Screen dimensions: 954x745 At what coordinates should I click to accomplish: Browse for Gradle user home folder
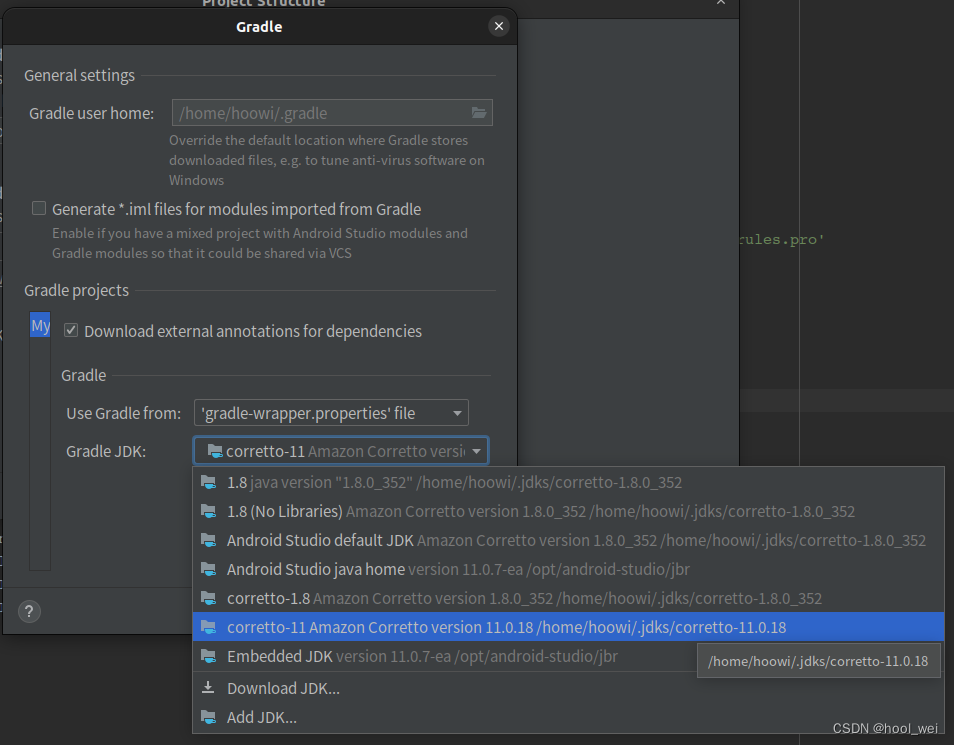point(479,113)
